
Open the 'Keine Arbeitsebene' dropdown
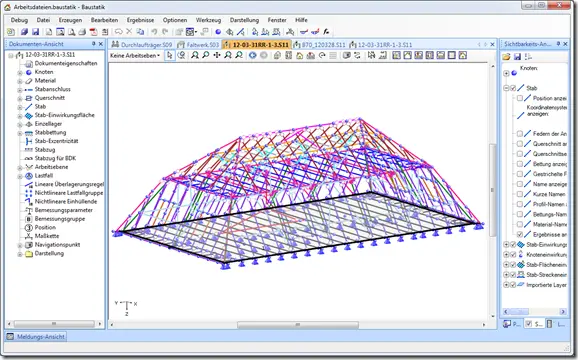[135, 55]
